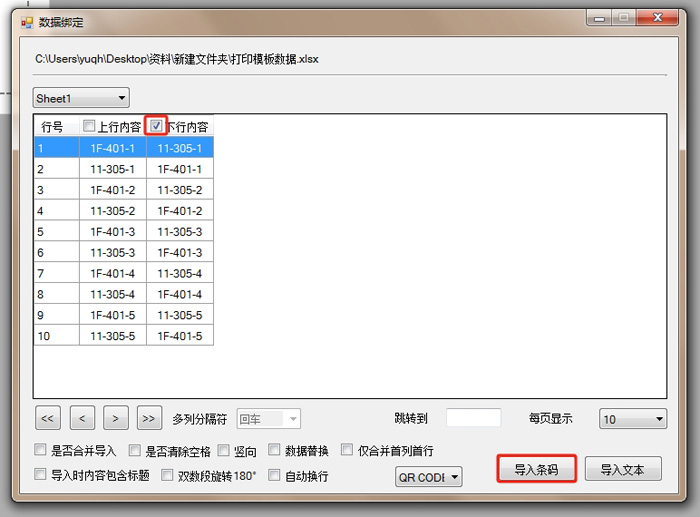Select row 7 cell 11-305-4 in 下行内容
Image resolution: width=700 pixels, height=517 pixels.
click(x=180, y=273)
